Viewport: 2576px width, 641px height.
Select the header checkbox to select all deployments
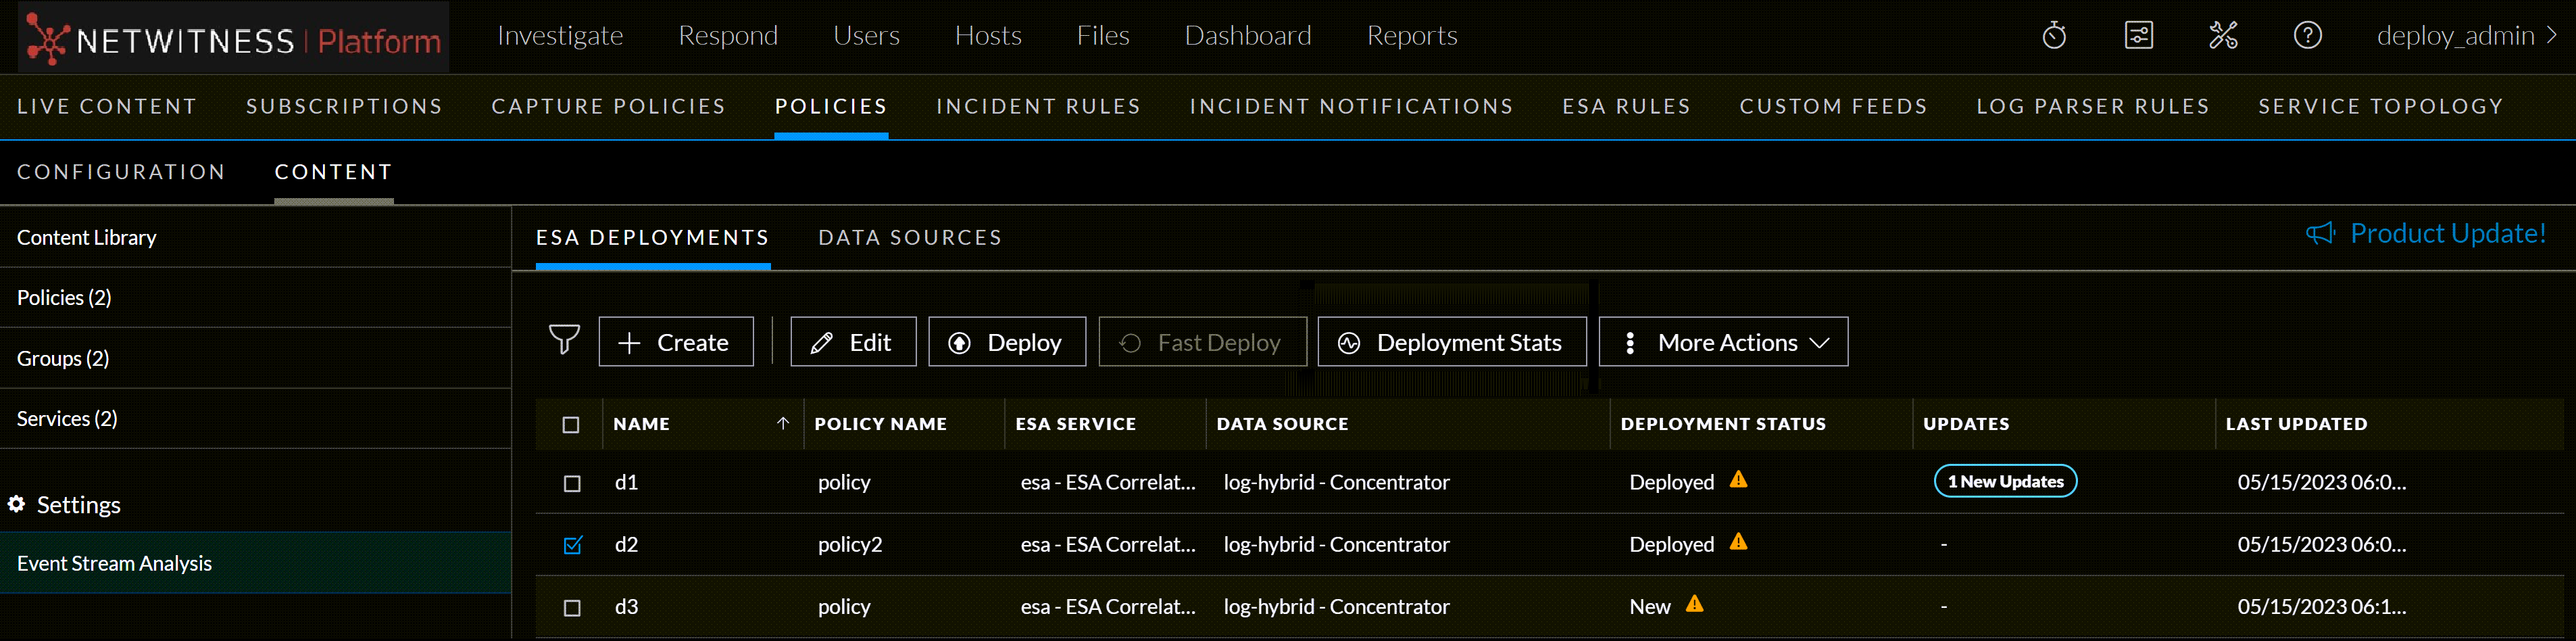pos(571,424)
